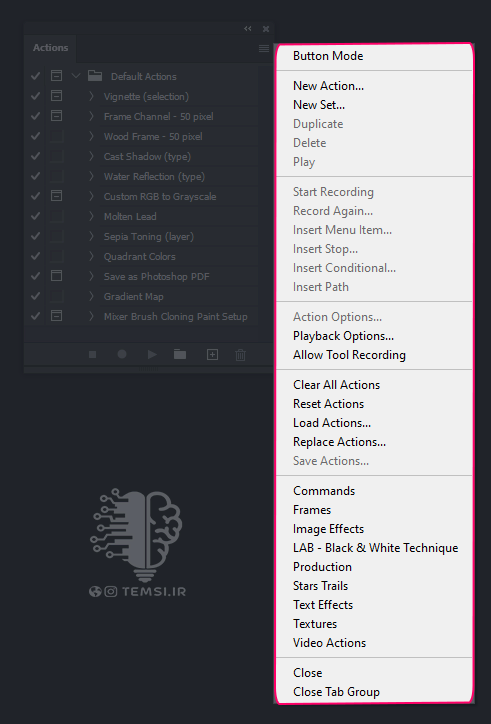Load the Commands action set

tap(324, 490)
